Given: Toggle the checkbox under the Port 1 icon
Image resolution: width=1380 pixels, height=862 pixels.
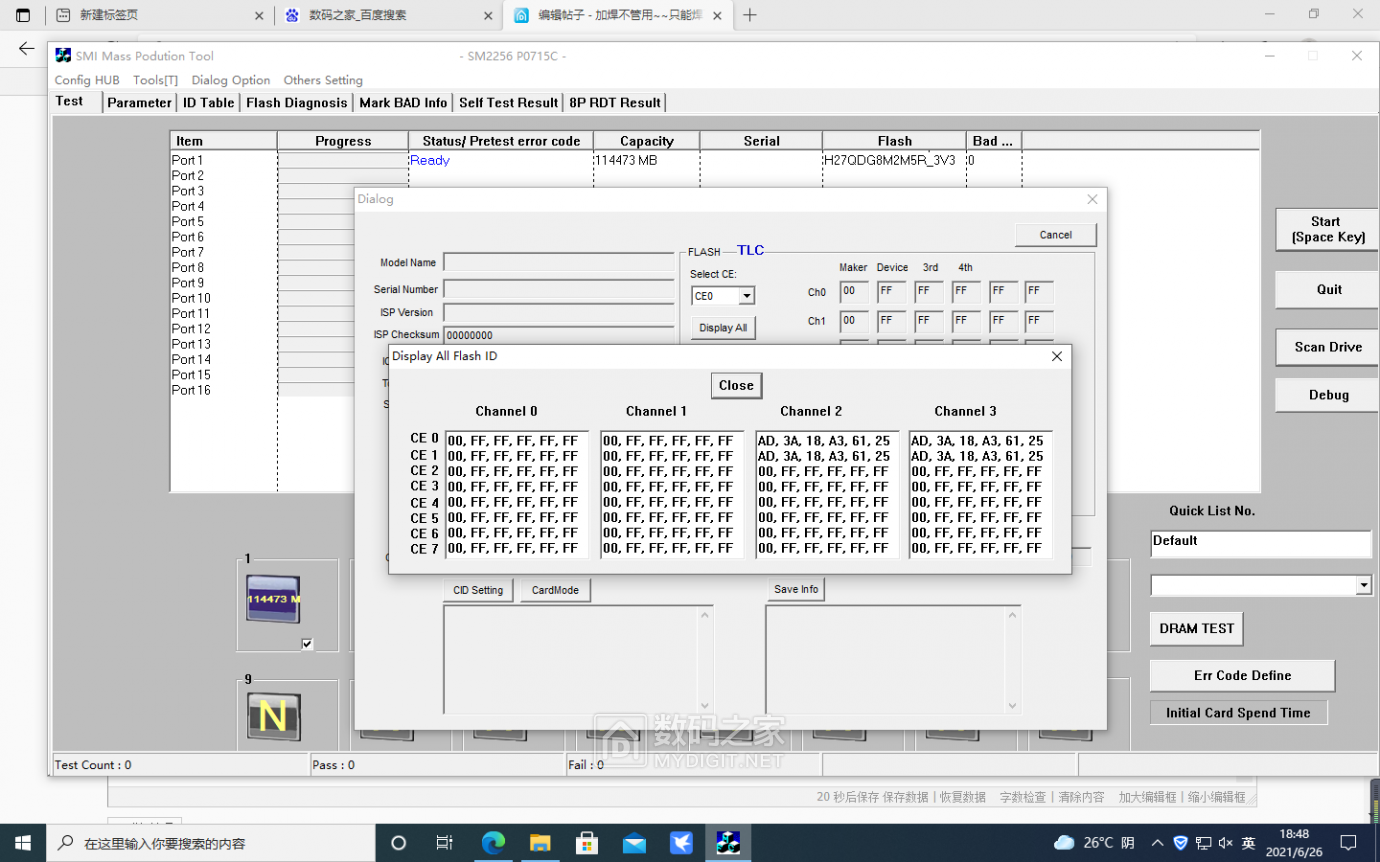Looking at the screenshot, I should [x=307, y=644].
